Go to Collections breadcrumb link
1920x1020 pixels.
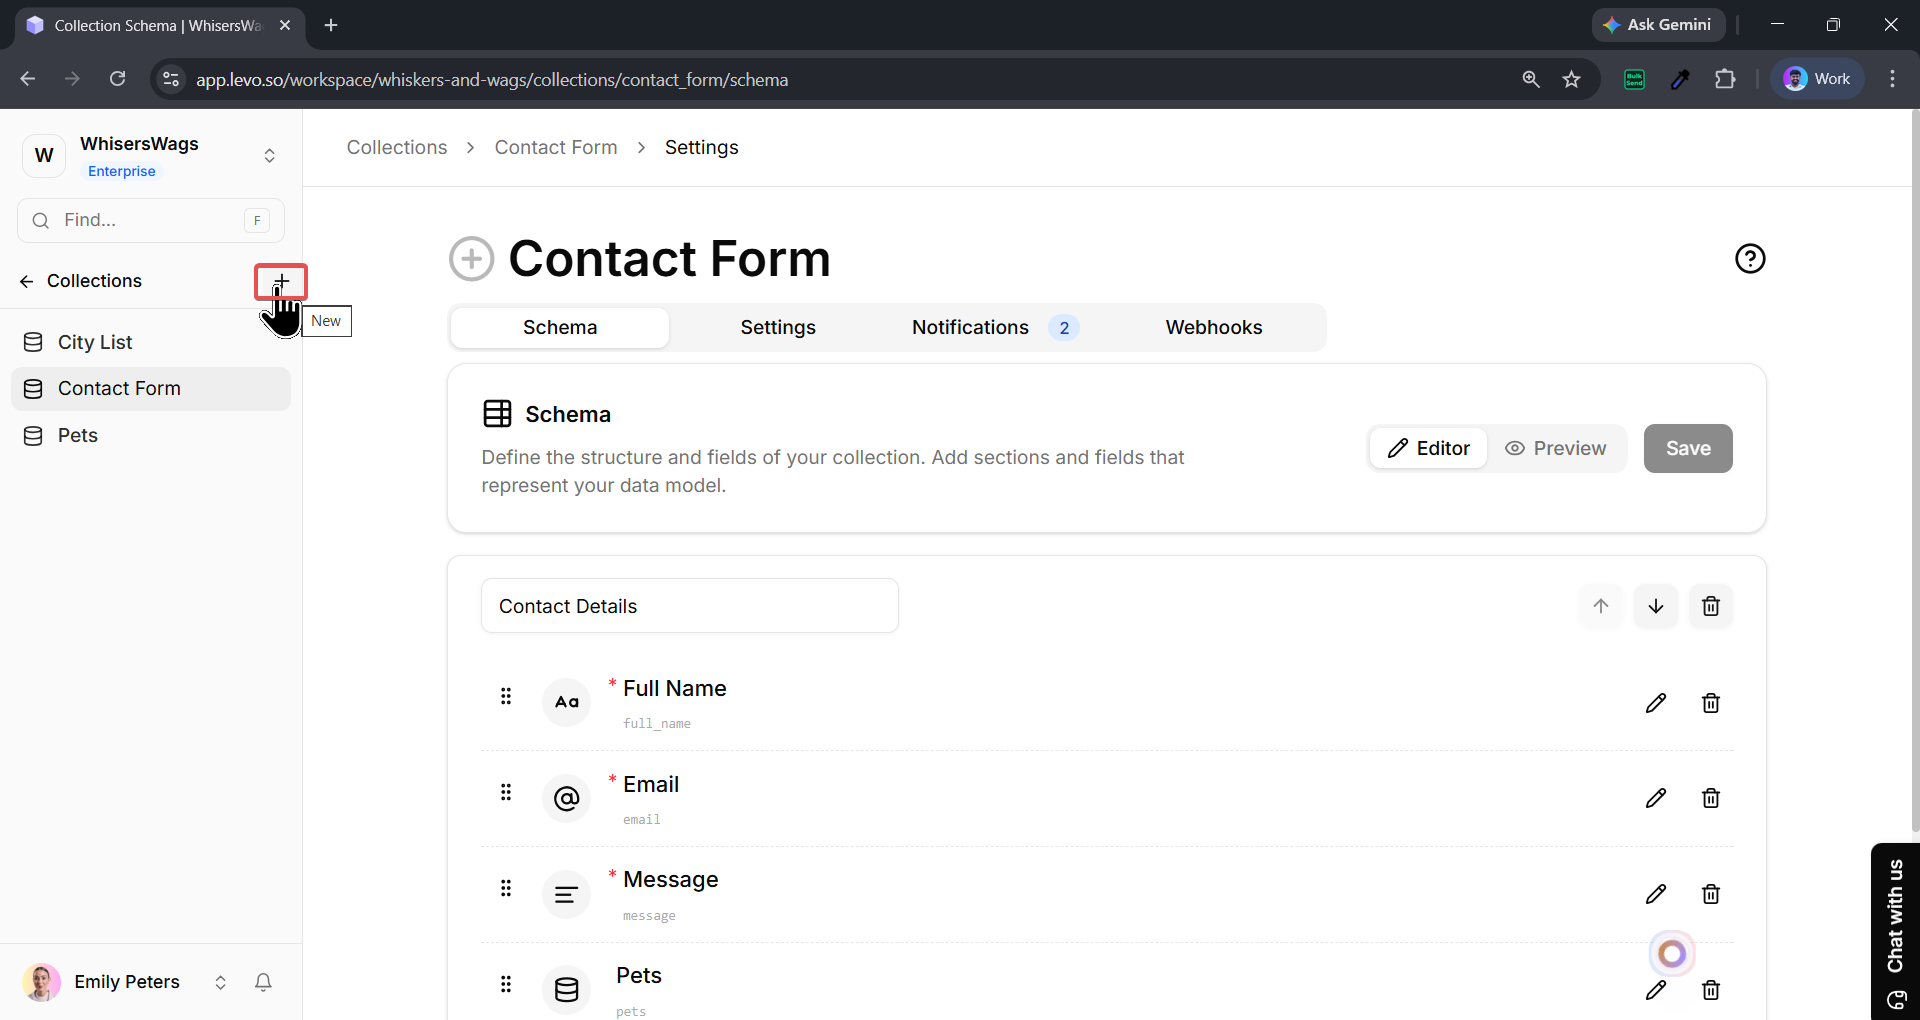[x=397, y=148]
